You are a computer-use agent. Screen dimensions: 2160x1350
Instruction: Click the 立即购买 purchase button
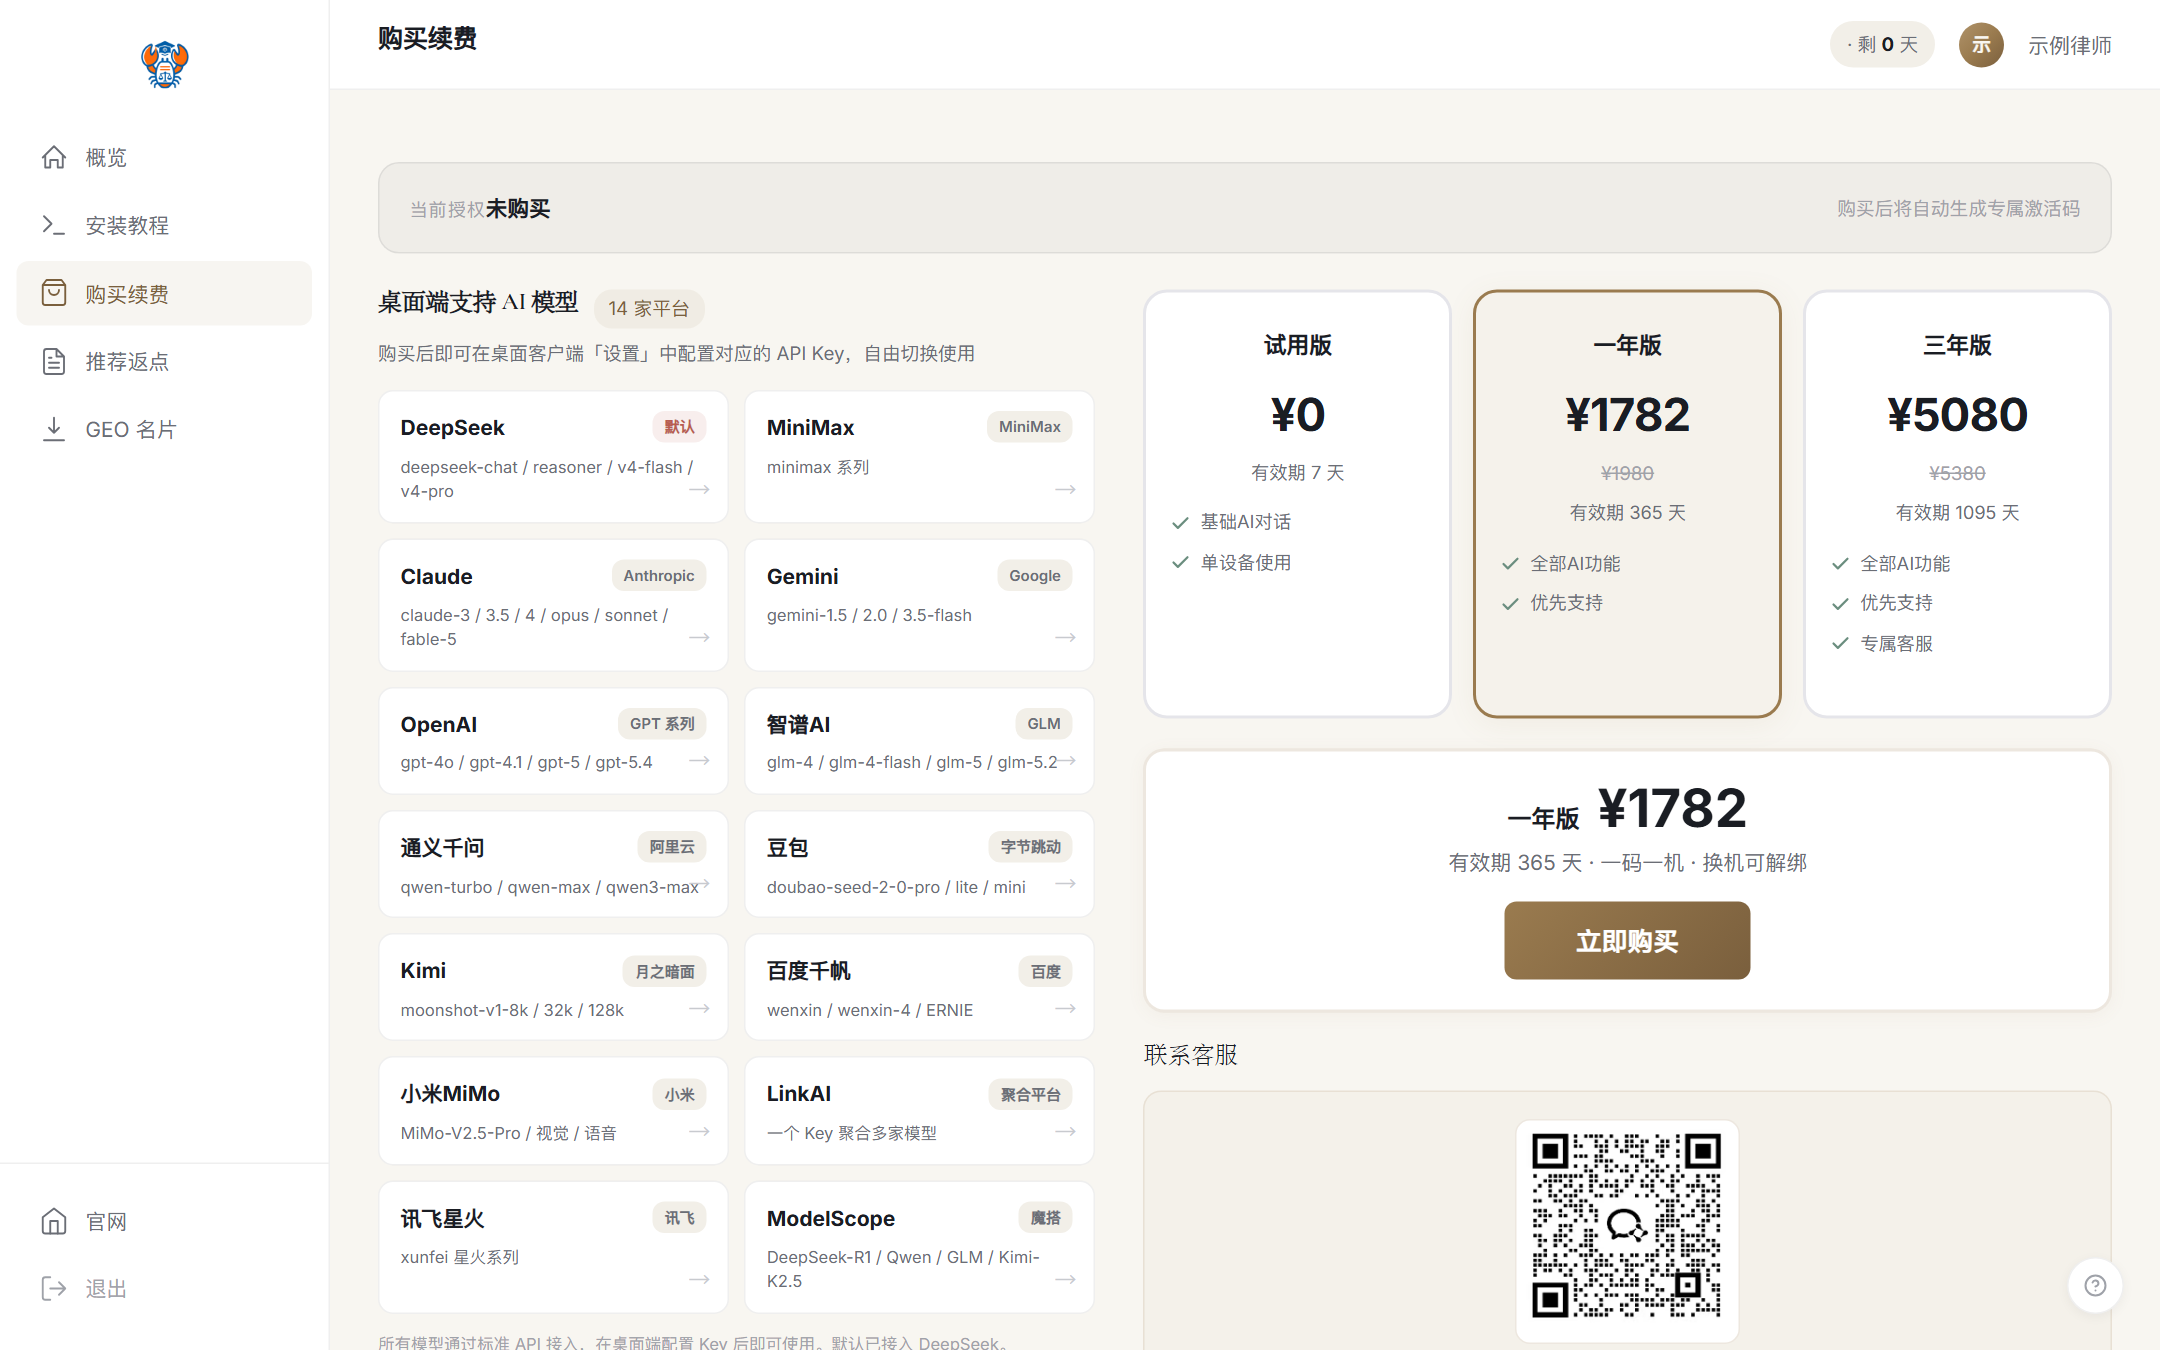click(1627, 941)
